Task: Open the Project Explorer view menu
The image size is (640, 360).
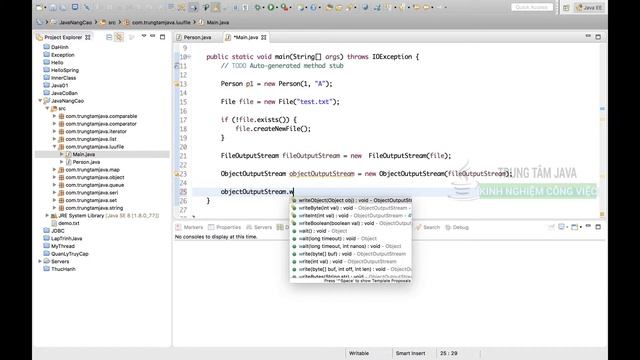Action: click(x=144, y=36)
